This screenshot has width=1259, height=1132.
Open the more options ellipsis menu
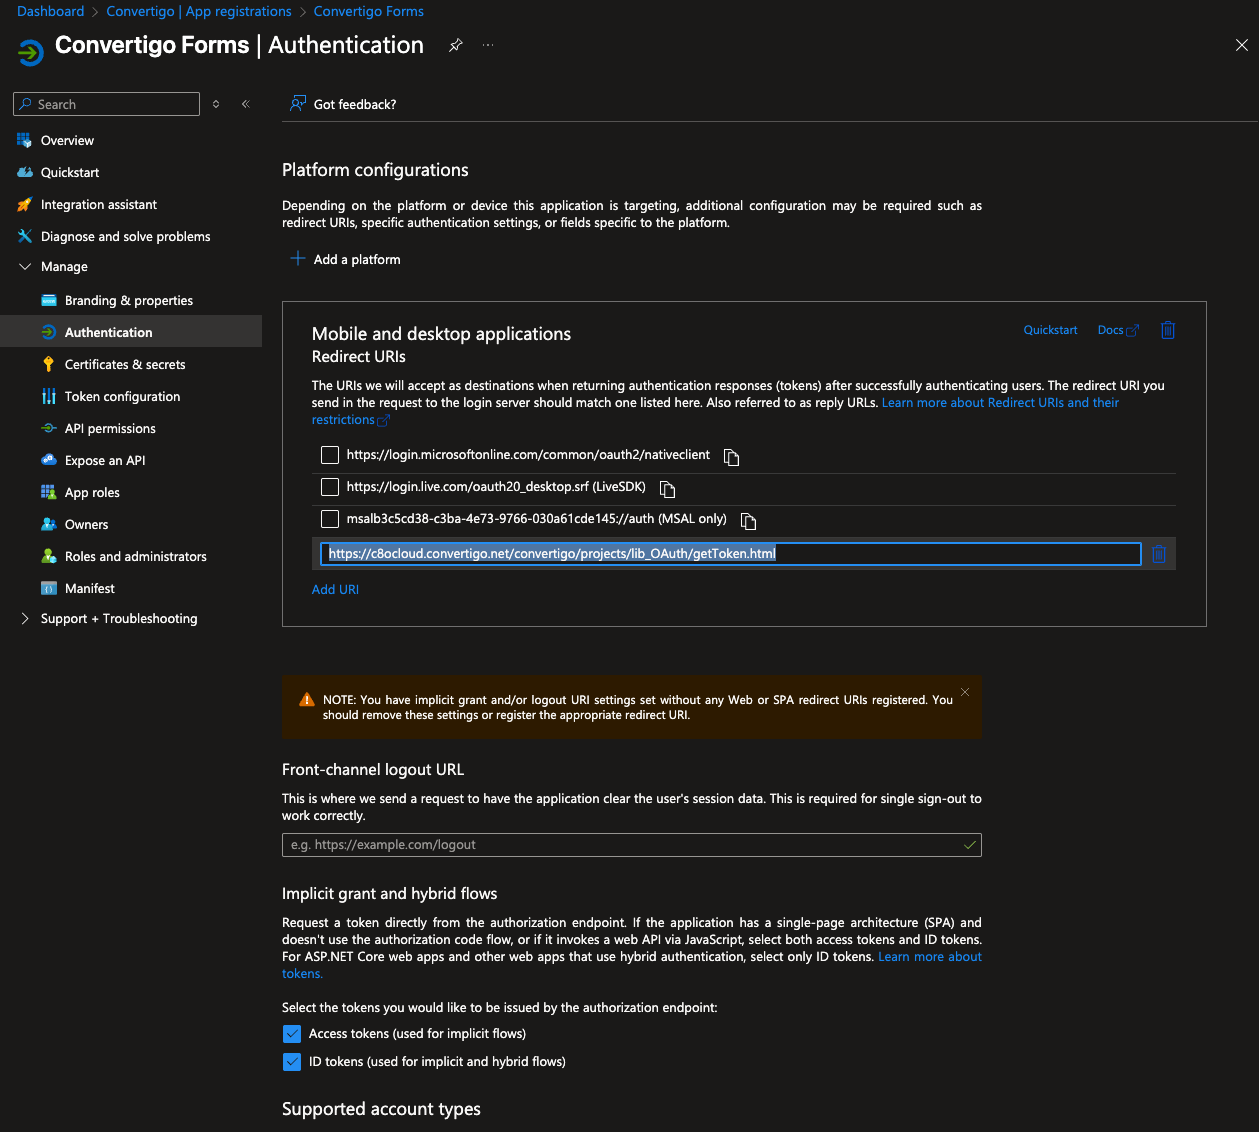click(x=488, y=45)
